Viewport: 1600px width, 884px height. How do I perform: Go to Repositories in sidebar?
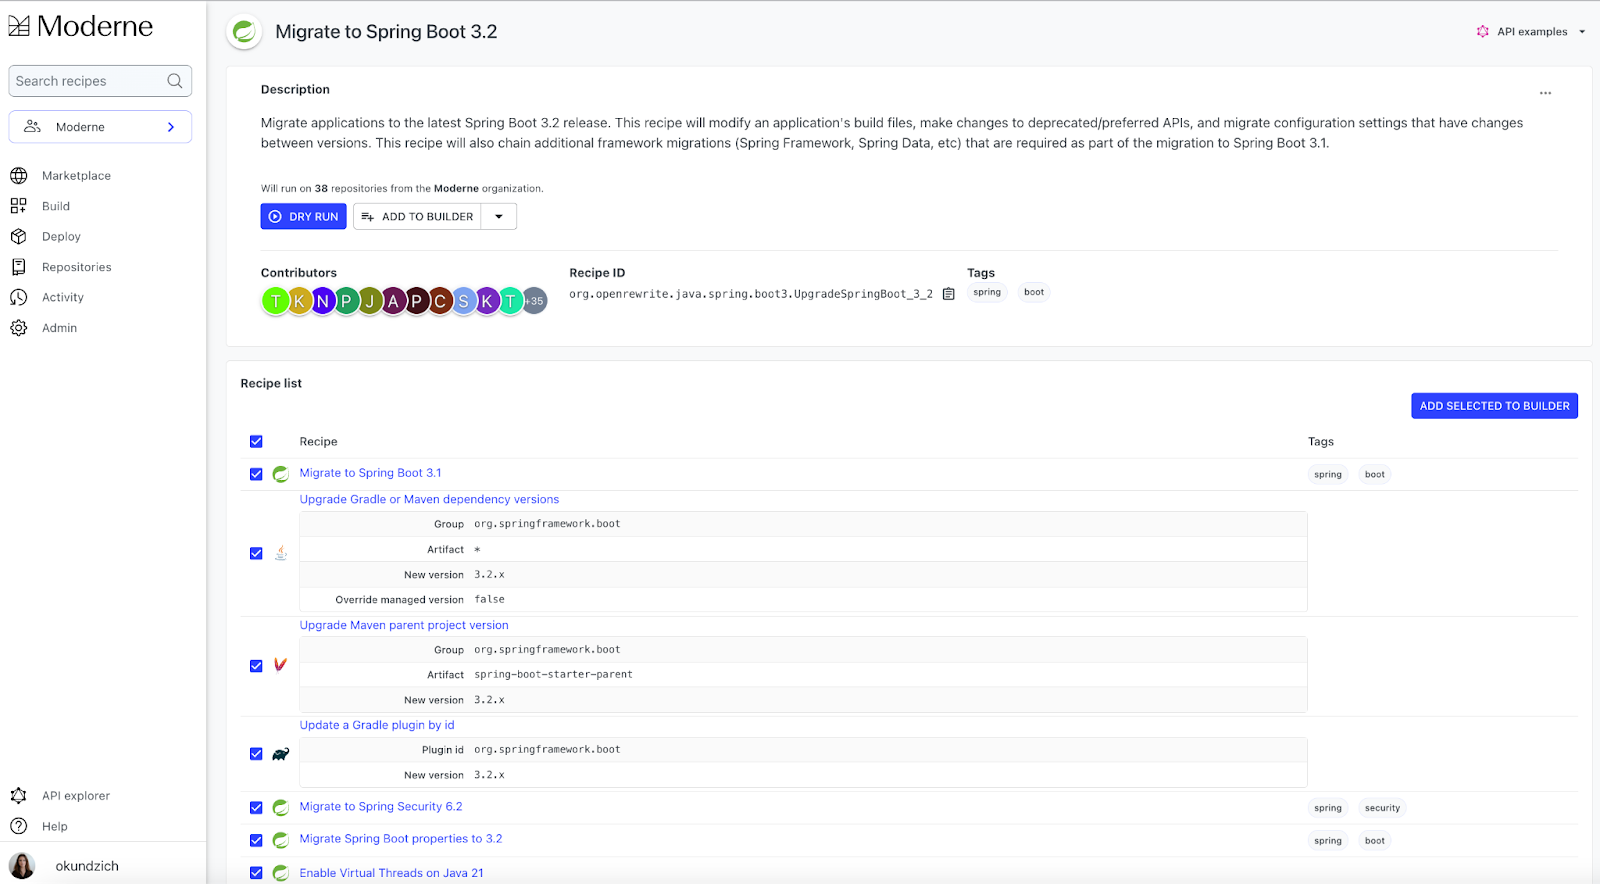[x=77, y=267]
